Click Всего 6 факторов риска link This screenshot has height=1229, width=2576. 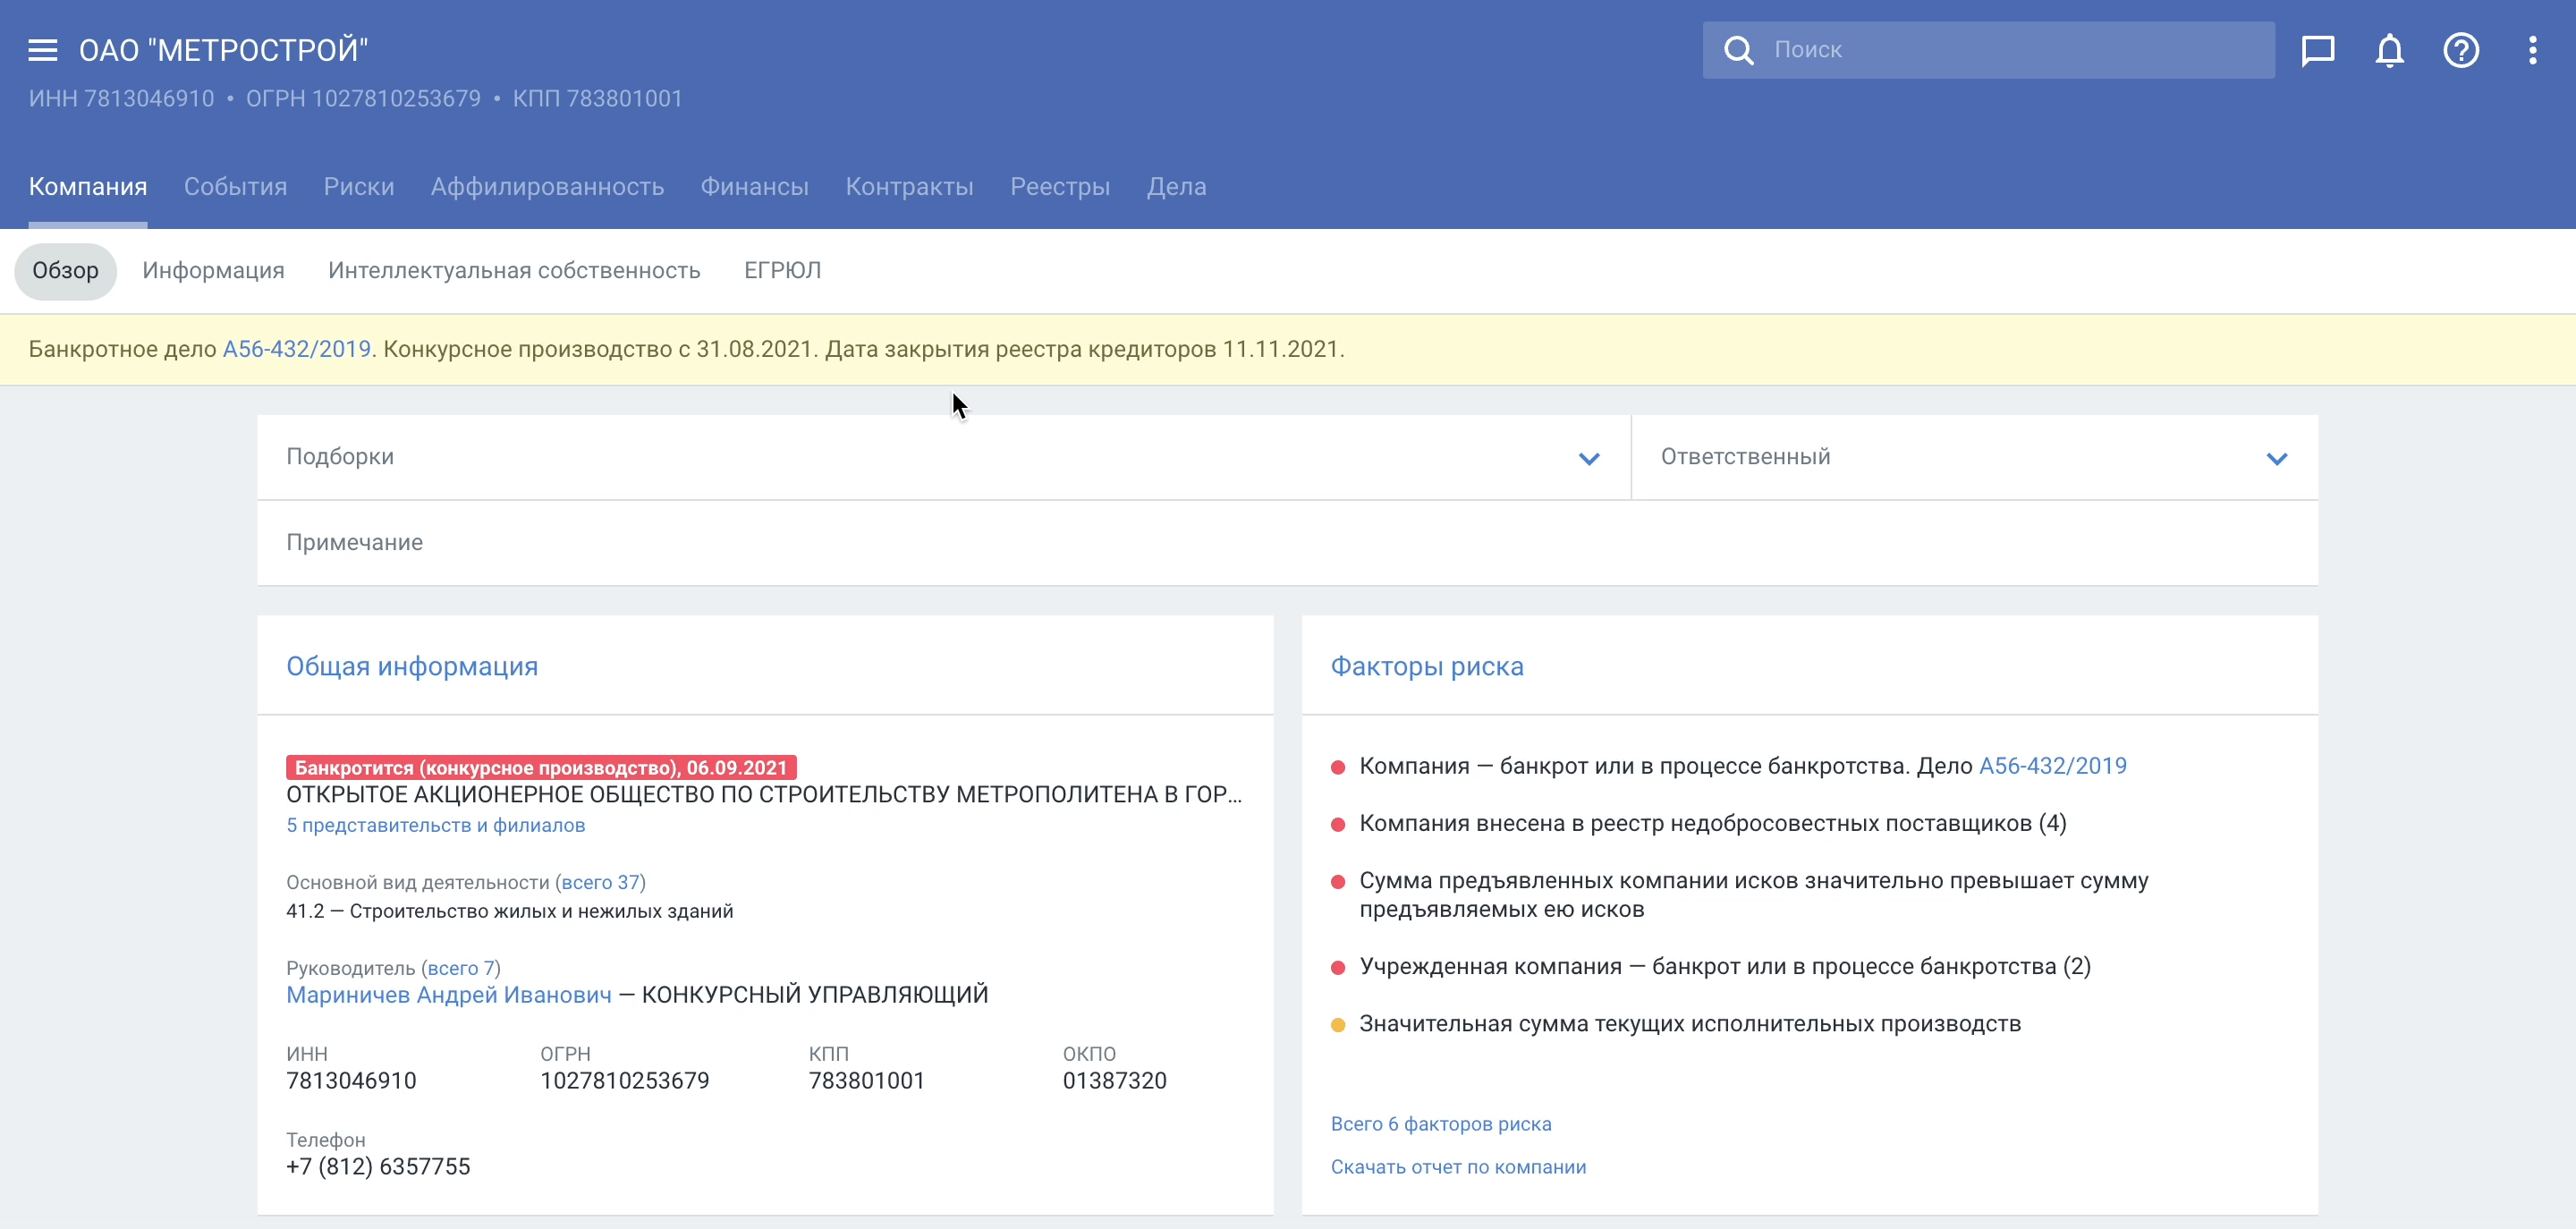pyautogui.click(x=1441, y=1125)
